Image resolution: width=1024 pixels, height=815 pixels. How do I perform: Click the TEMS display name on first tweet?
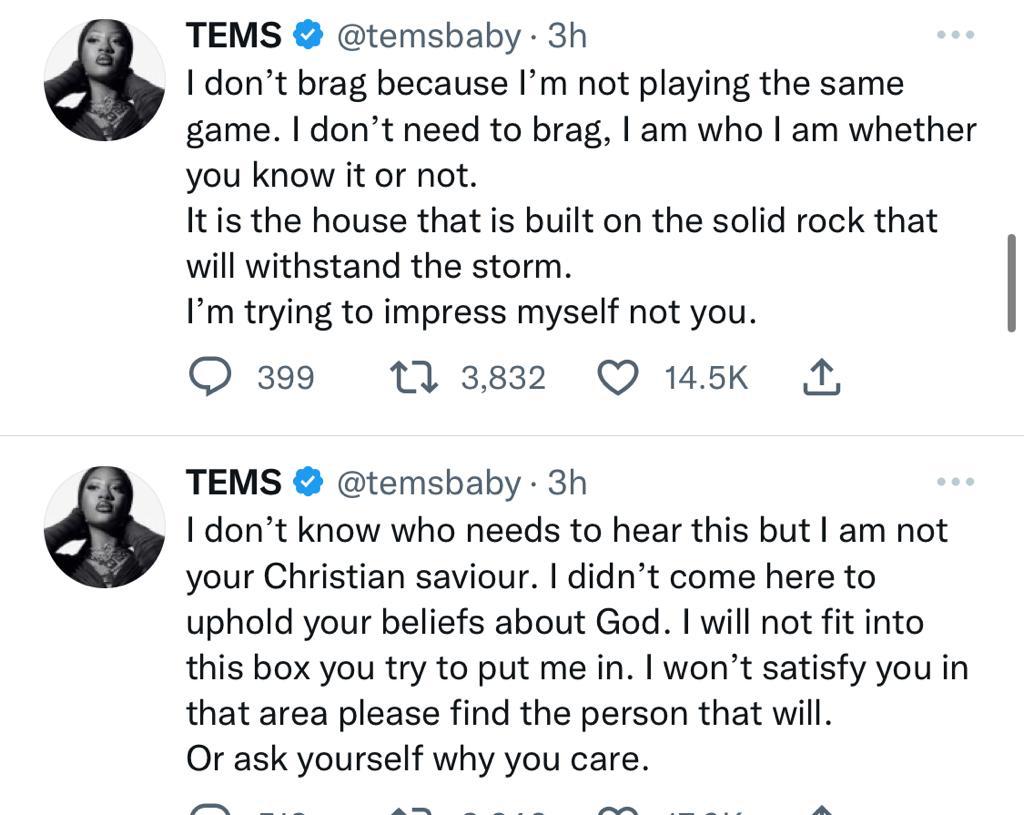[234, 37]
